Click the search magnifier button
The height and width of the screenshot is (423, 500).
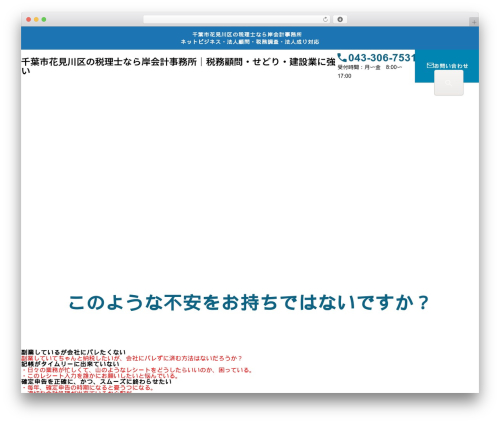pos(449,83)
